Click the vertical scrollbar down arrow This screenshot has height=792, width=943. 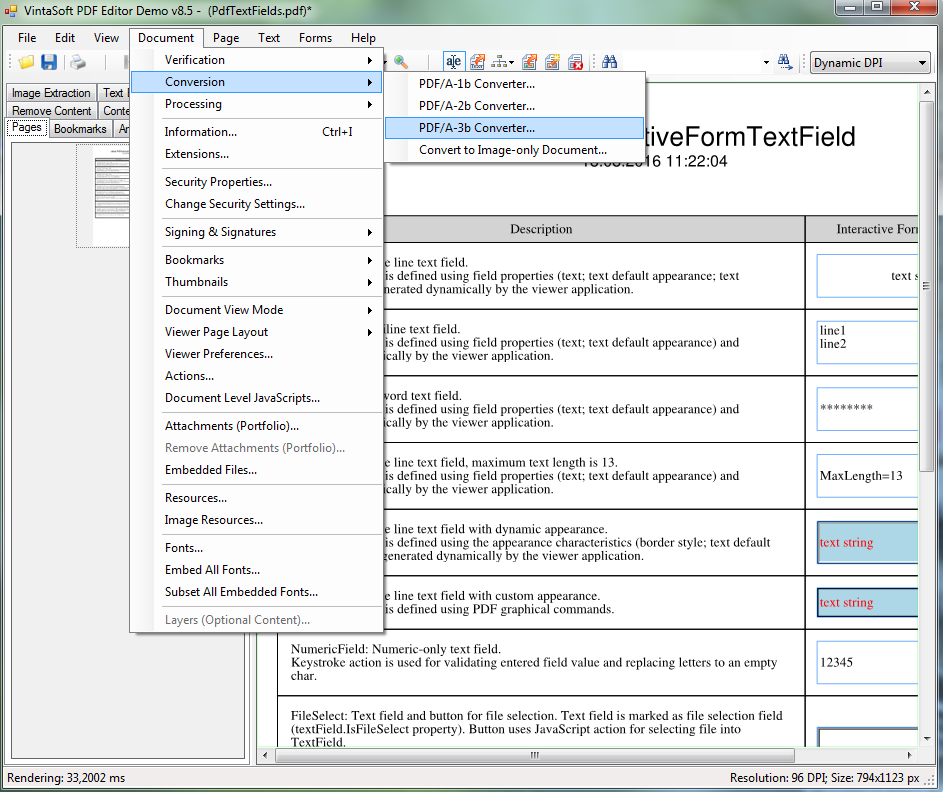point(927,738)
